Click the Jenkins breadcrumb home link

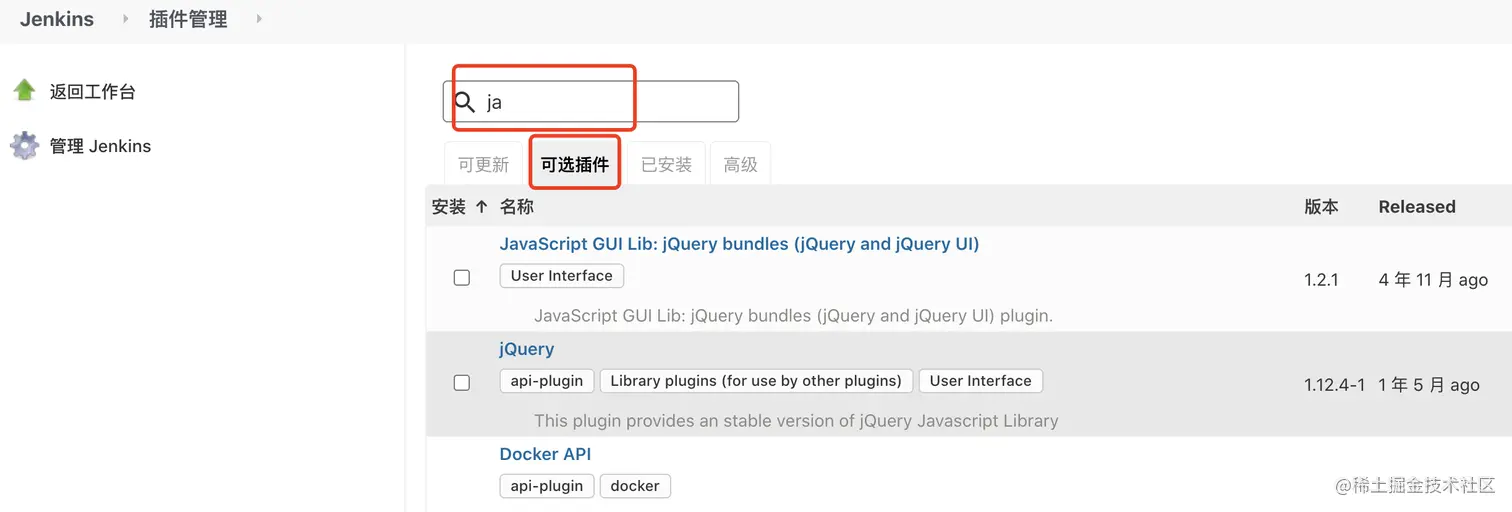pos(57,19)
